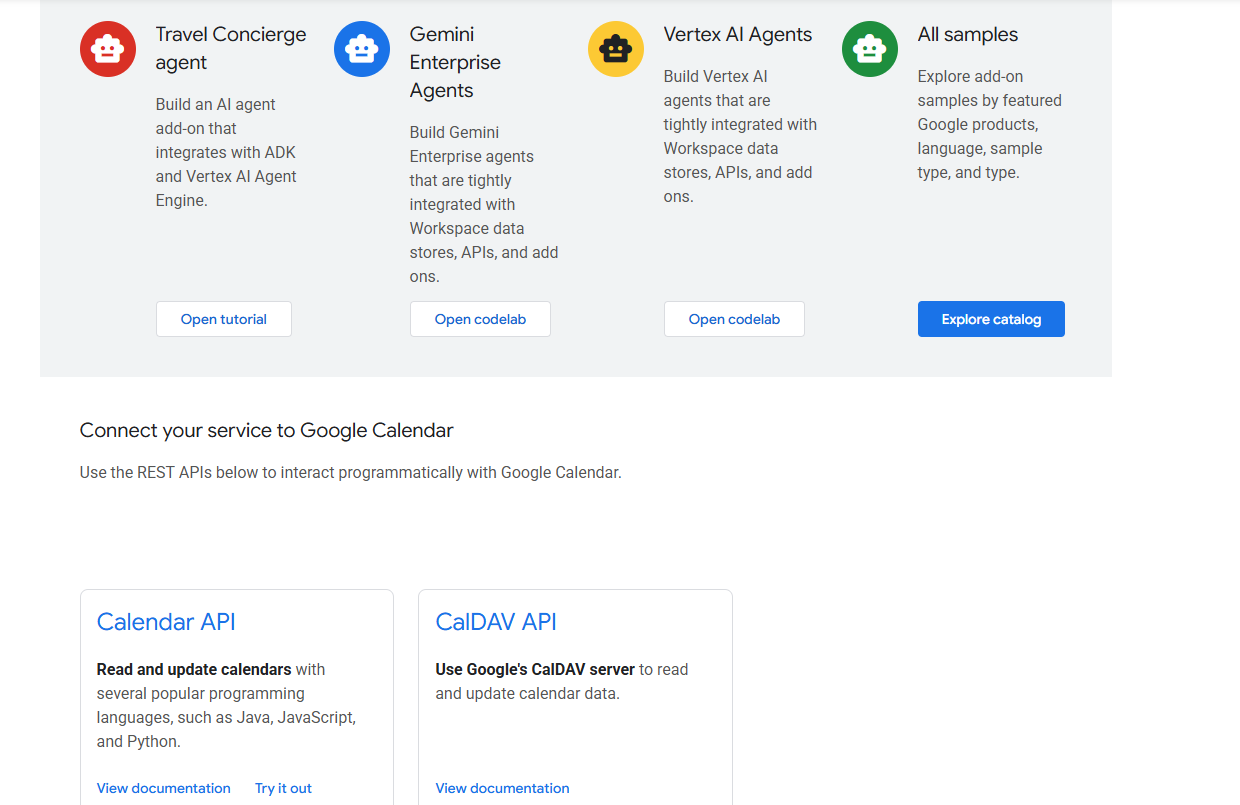Click the Travel Concierge agent title
Screen dimensions: 1240x805
pos(230,47)
